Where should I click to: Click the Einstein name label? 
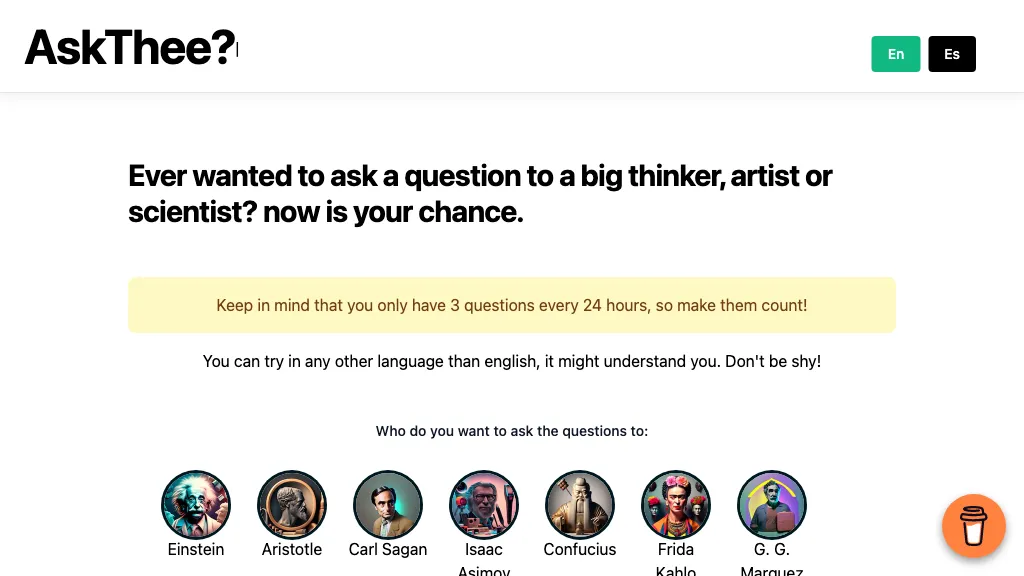[196, 550]
